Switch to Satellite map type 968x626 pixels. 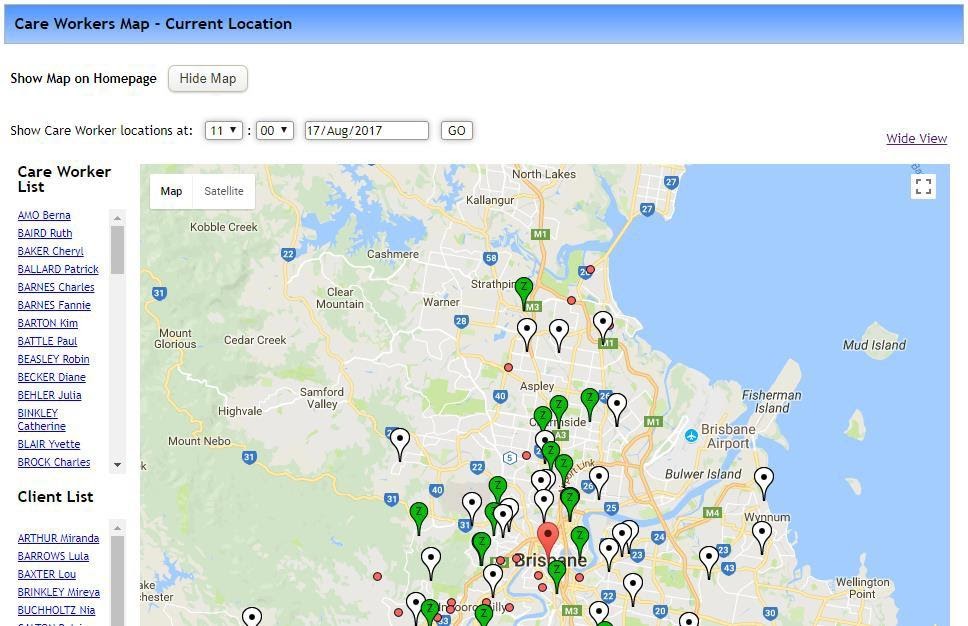(x=223, y=191)
